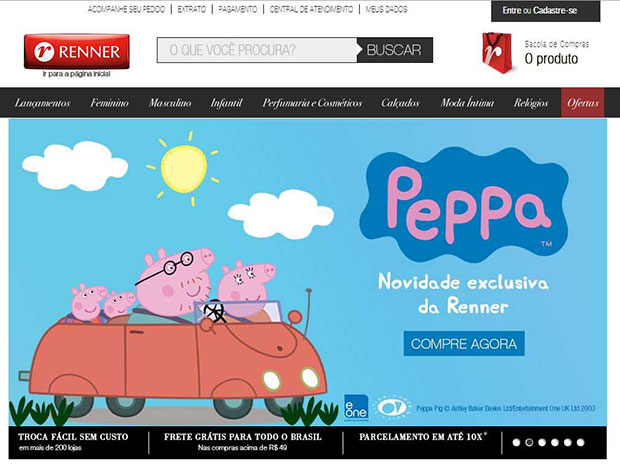
Task: Open the red shopping bag icon
Action: point(498,53)
